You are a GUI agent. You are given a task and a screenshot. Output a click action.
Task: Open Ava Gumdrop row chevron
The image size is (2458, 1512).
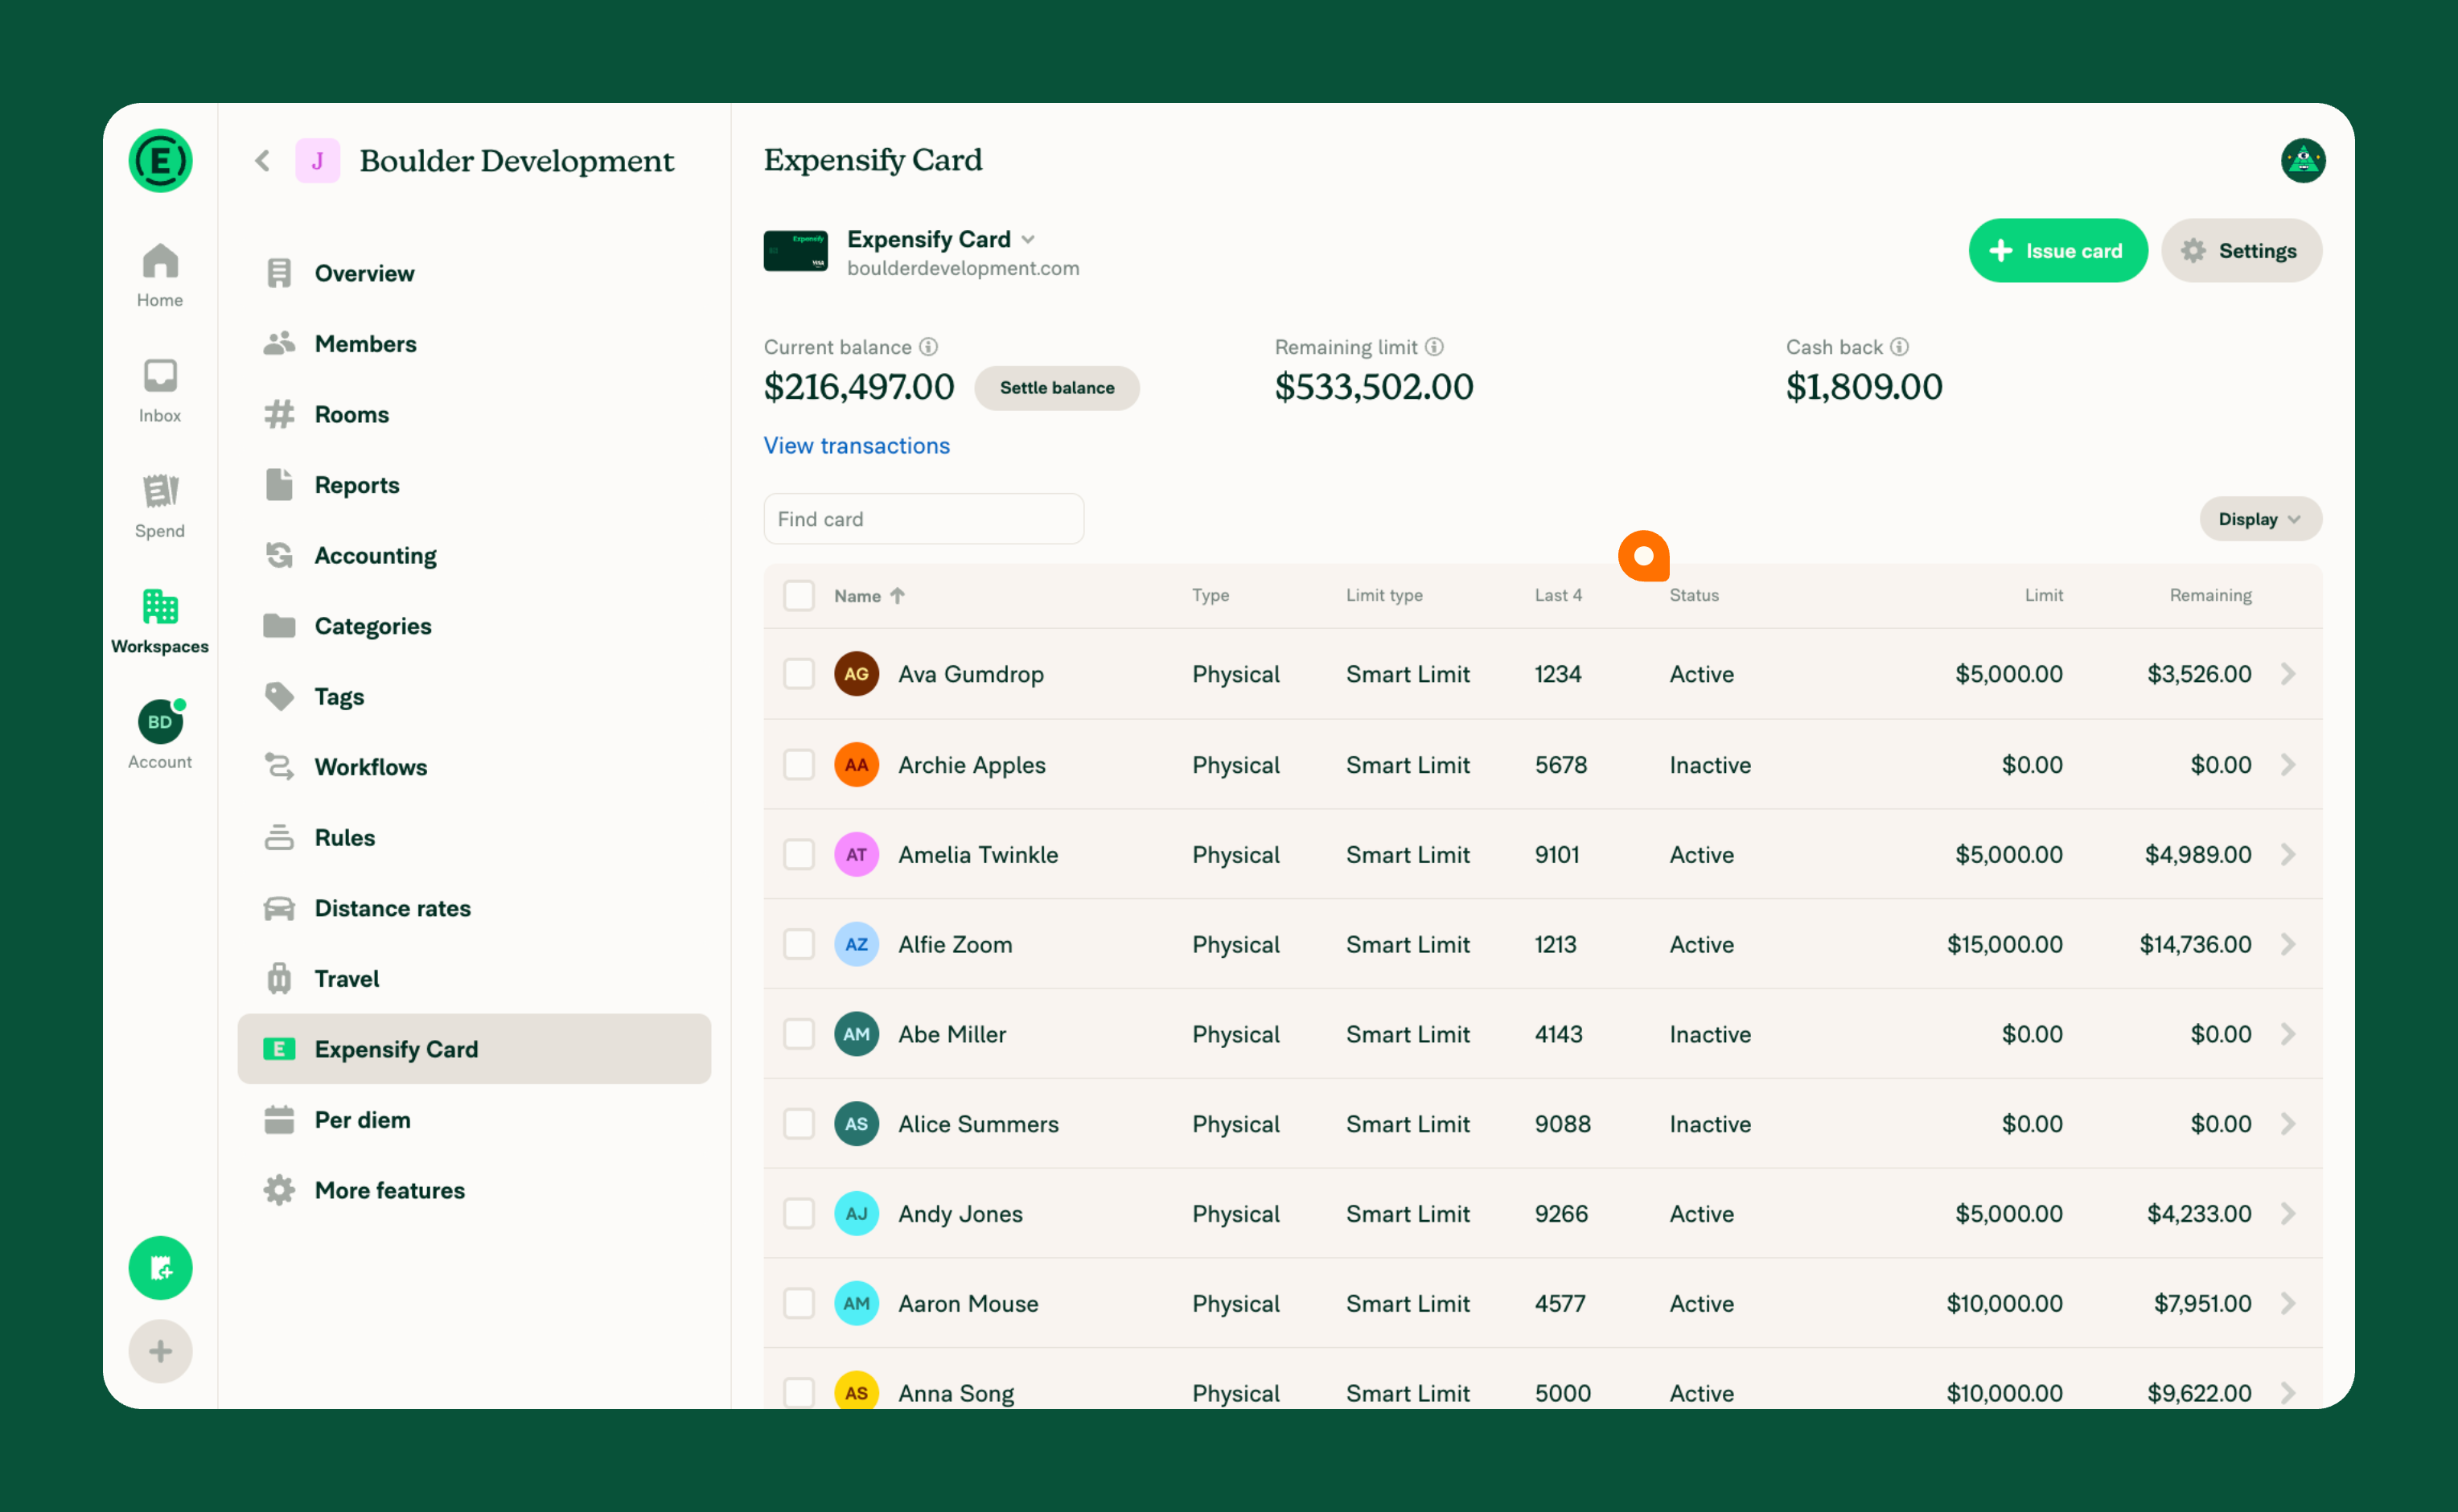tap(2288, 674)
